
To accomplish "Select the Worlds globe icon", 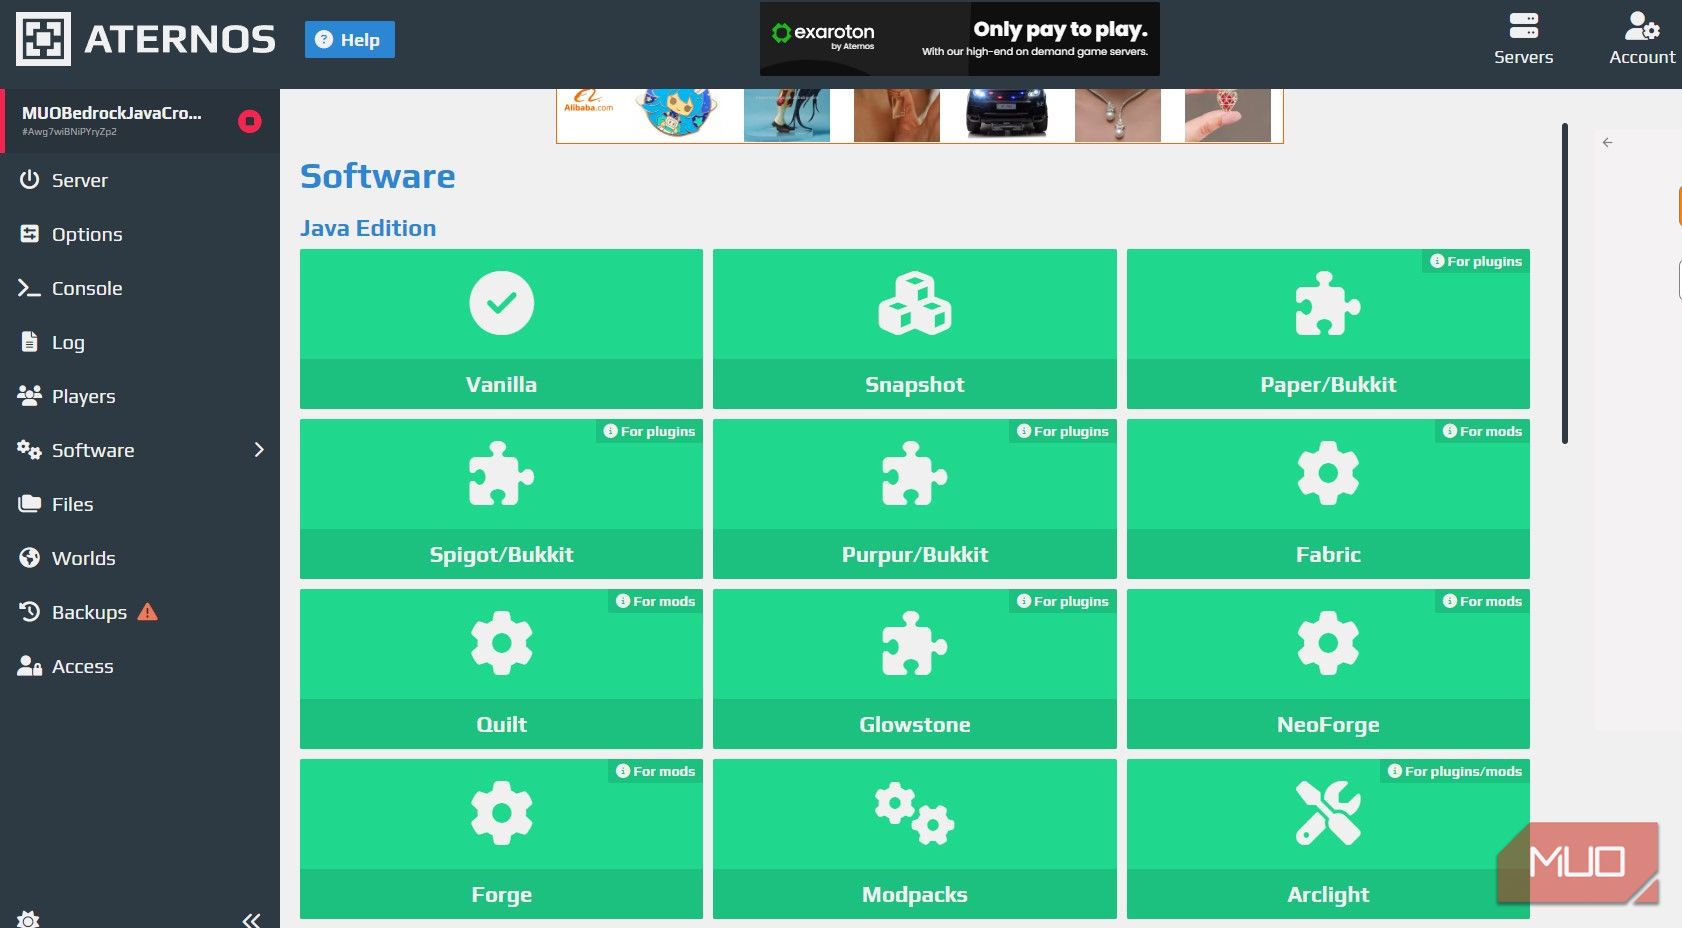I will click(29, 558).
